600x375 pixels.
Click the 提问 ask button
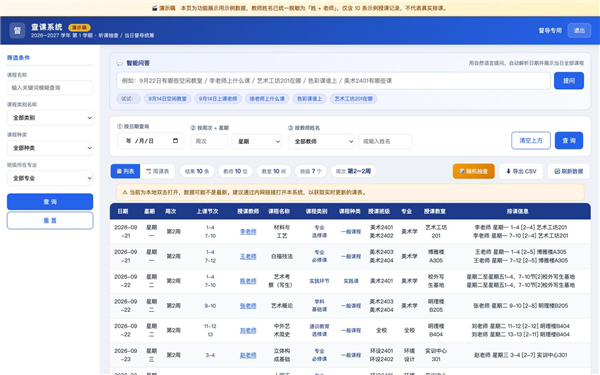569,81
